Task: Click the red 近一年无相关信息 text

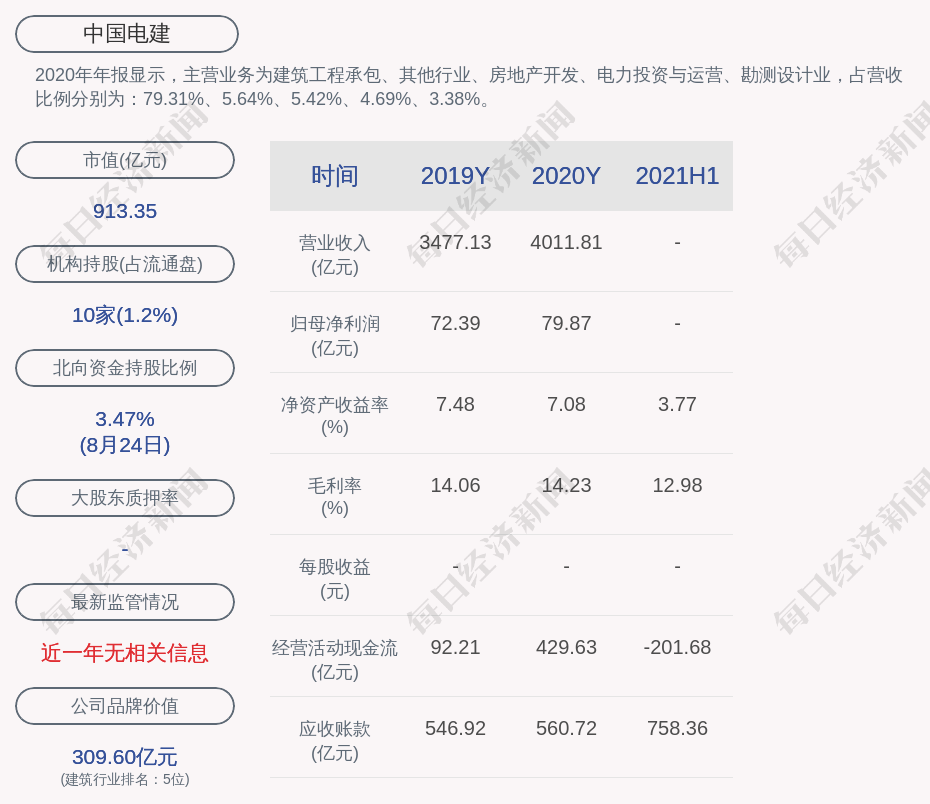Action: point(125,653)
